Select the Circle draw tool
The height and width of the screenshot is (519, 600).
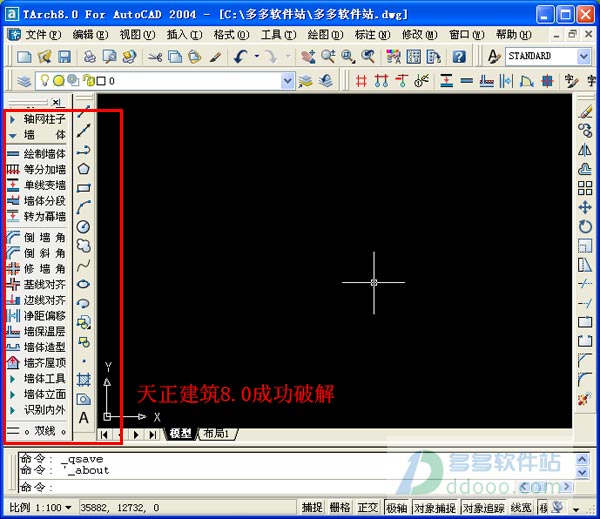[84, 227]
